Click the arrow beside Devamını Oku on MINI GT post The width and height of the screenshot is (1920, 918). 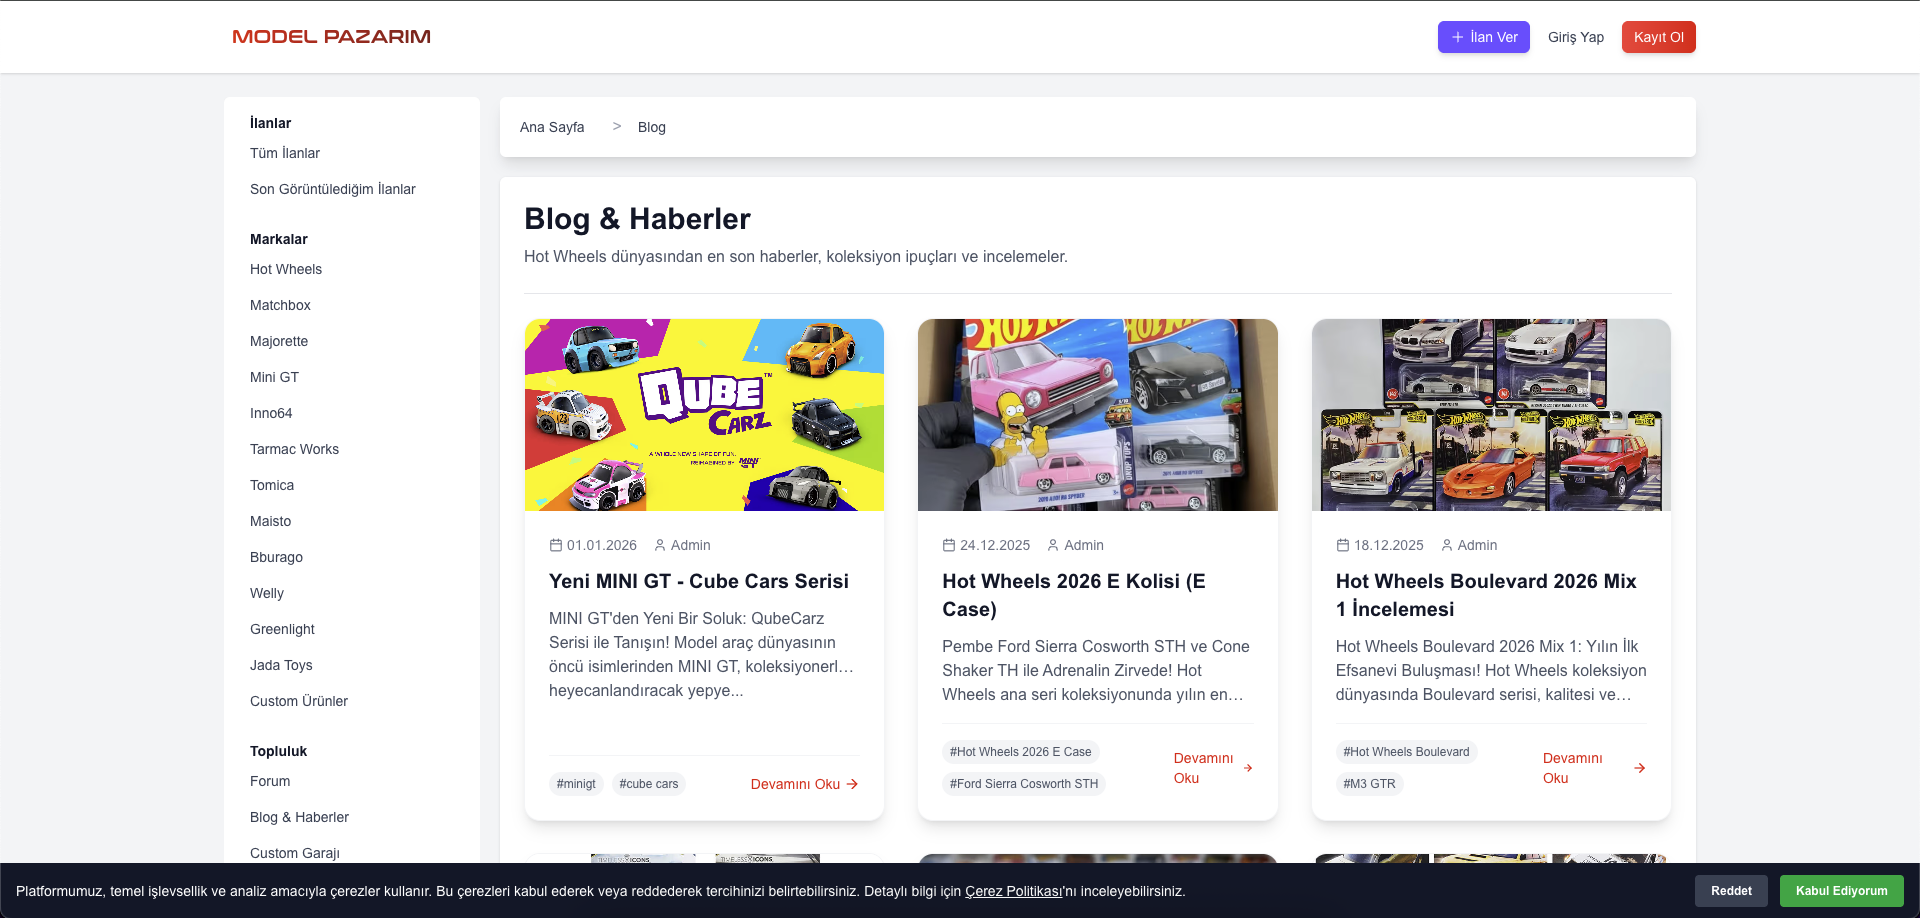tap(852, 784)
